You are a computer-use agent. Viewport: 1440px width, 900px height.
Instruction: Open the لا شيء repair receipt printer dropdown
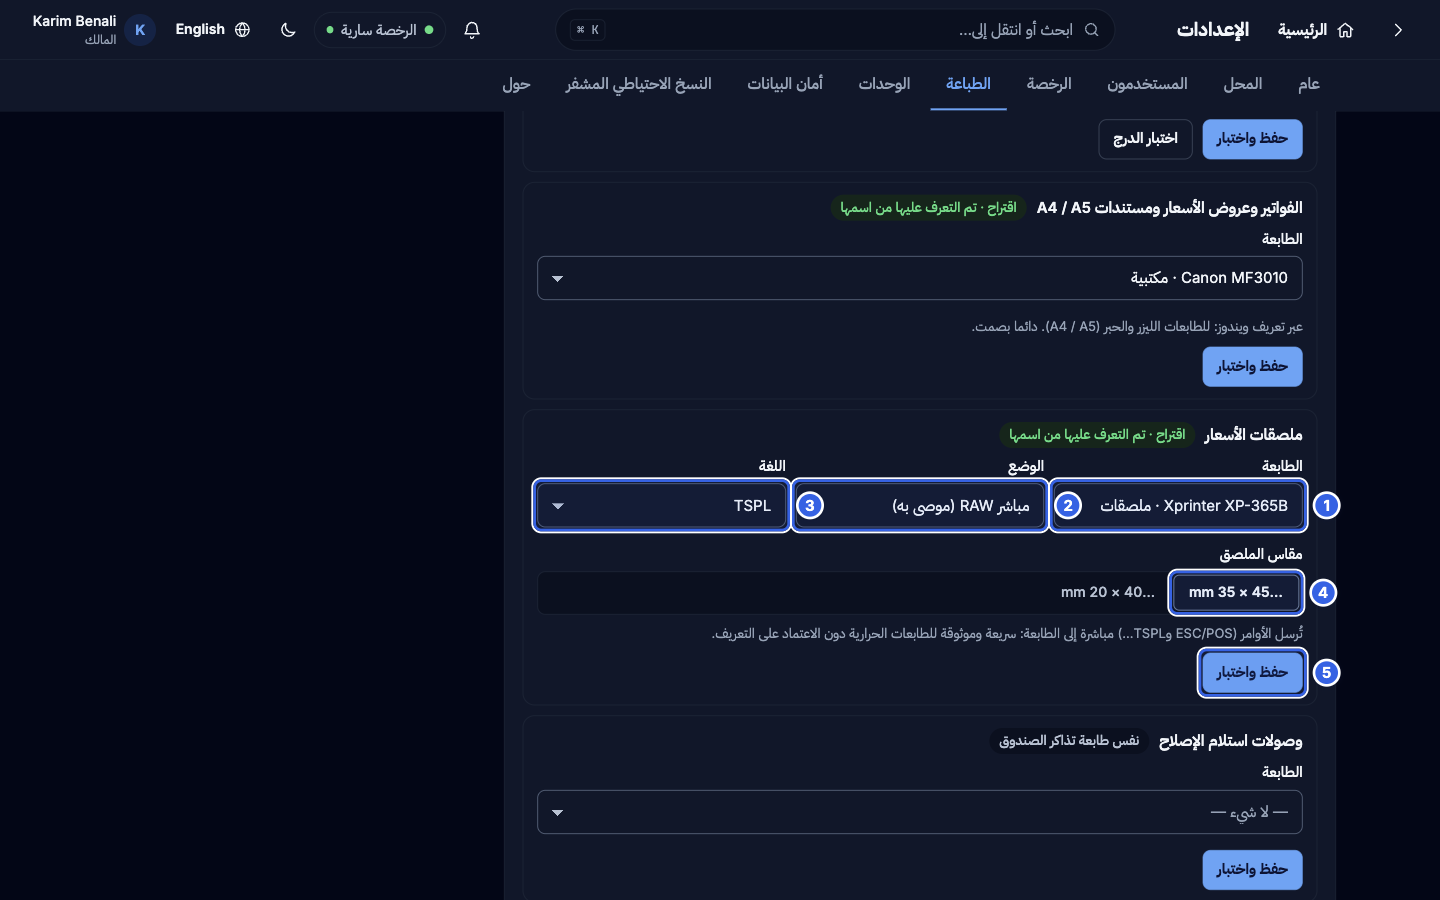point(920,812)
